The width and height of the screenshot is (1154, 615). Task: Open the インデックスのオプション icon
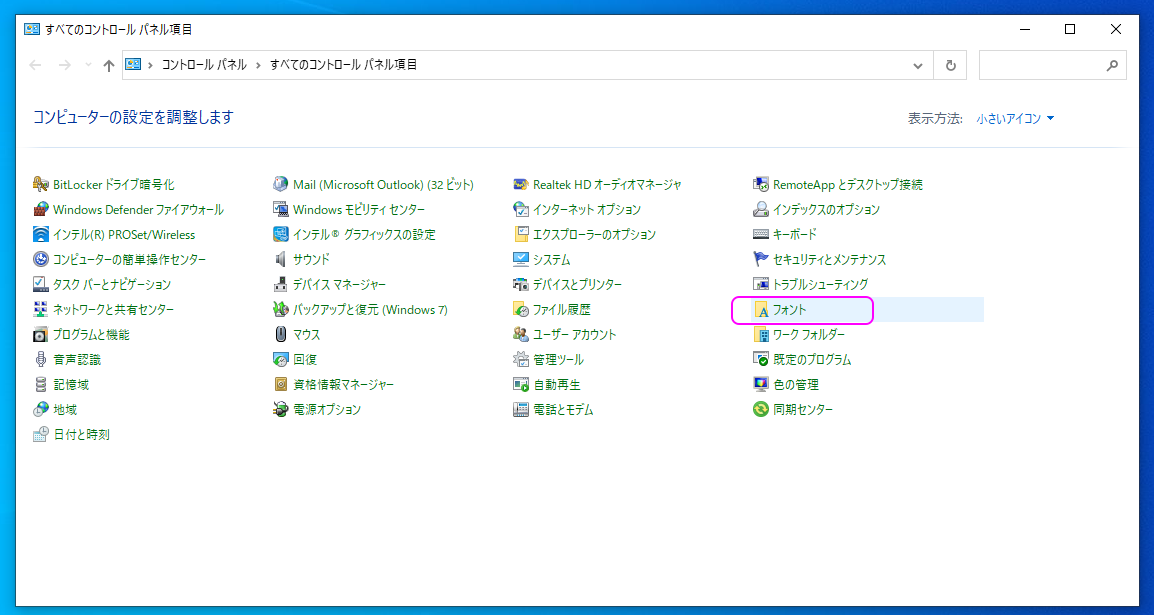point(761,209)
